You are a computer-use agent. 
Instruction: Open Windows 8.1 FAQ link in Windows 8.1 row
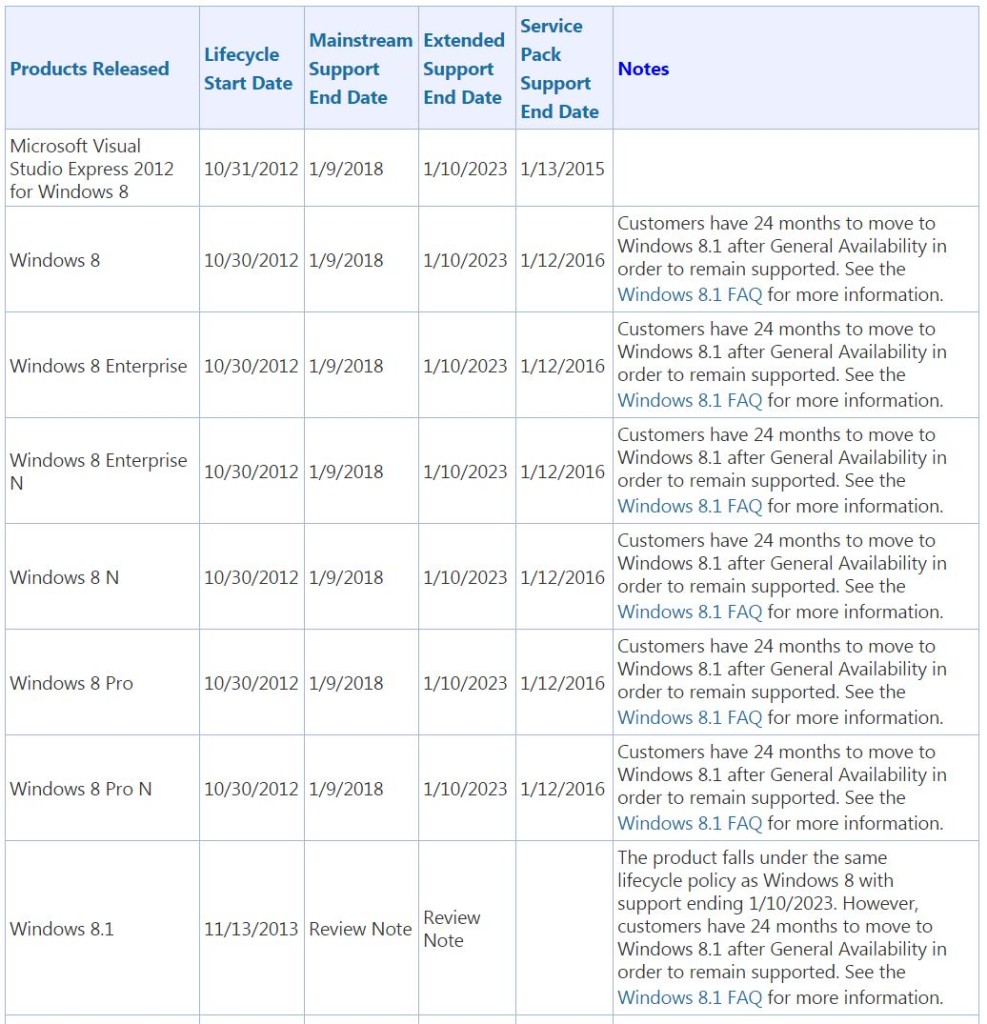[689, 998]
